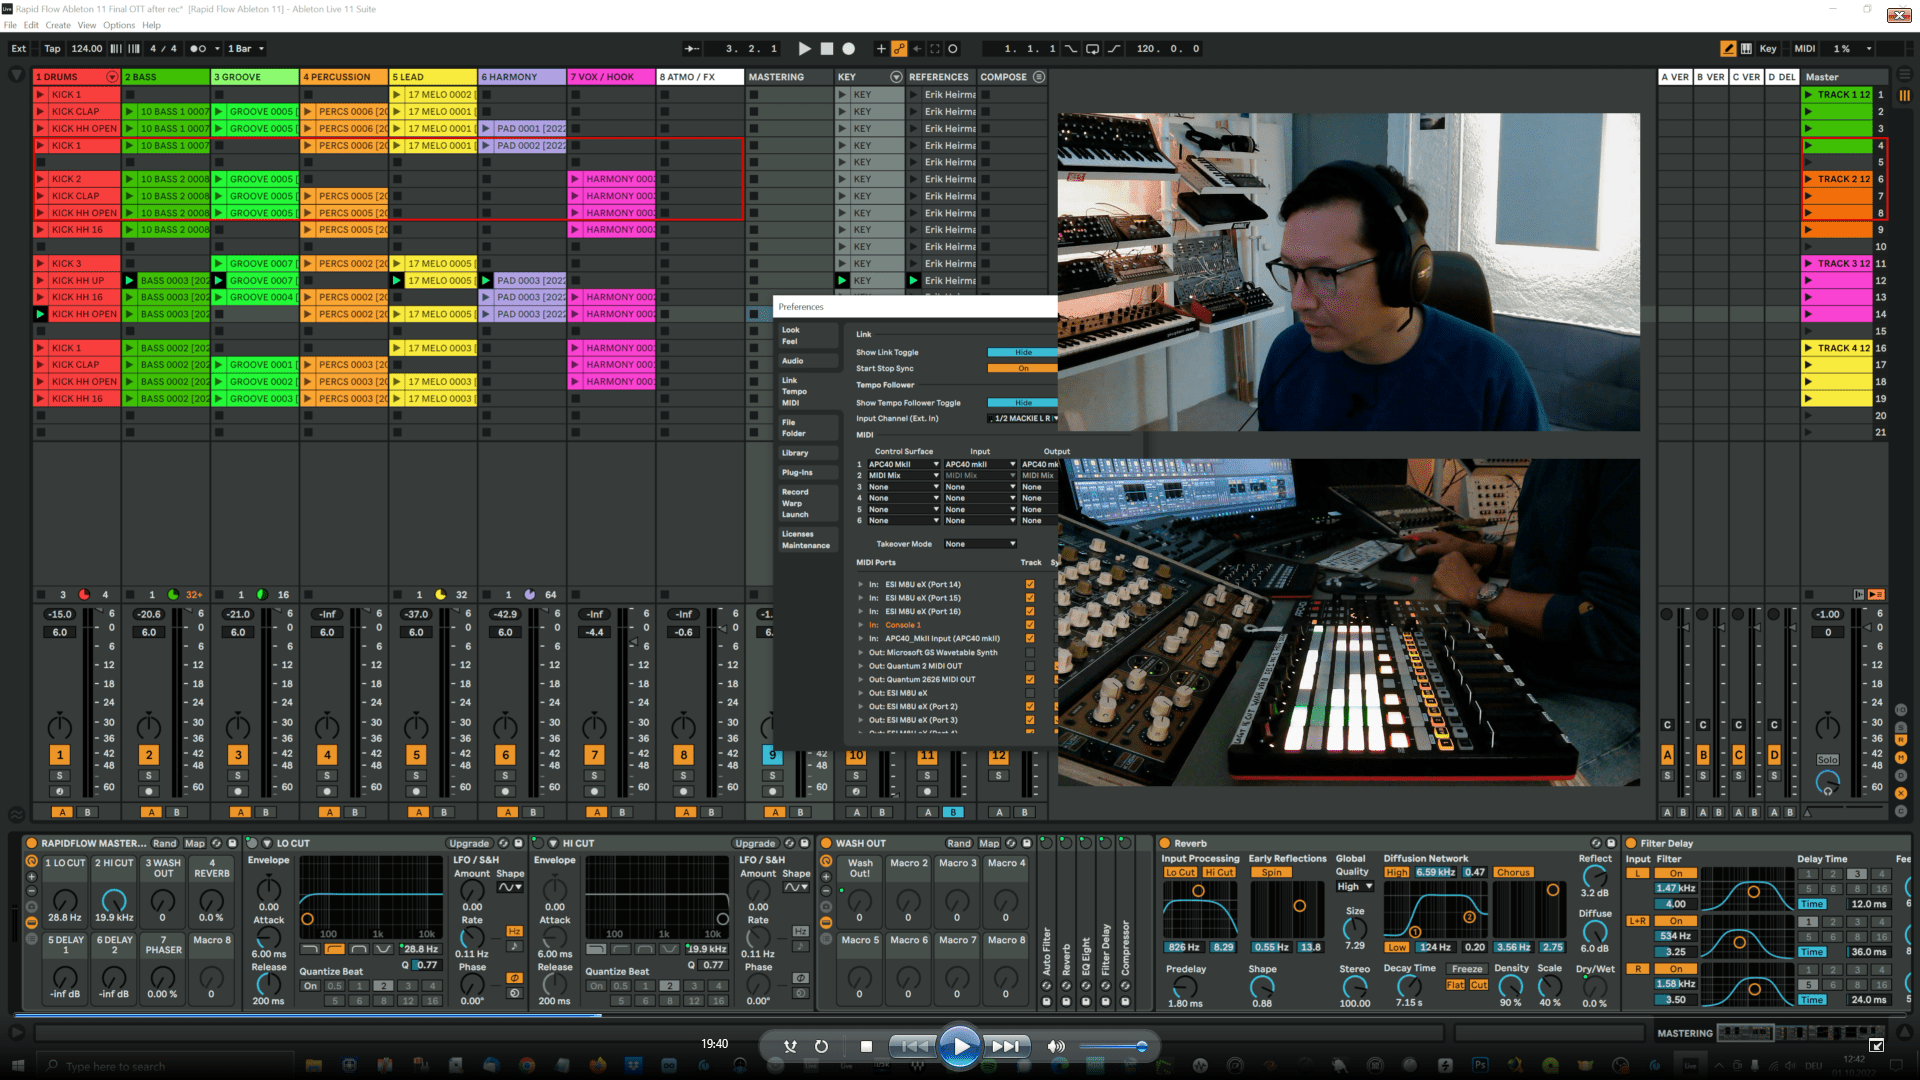Click the metronome icon near the time signature
The width and height of the screenshot is (1920, 1080).
[197, 48]
